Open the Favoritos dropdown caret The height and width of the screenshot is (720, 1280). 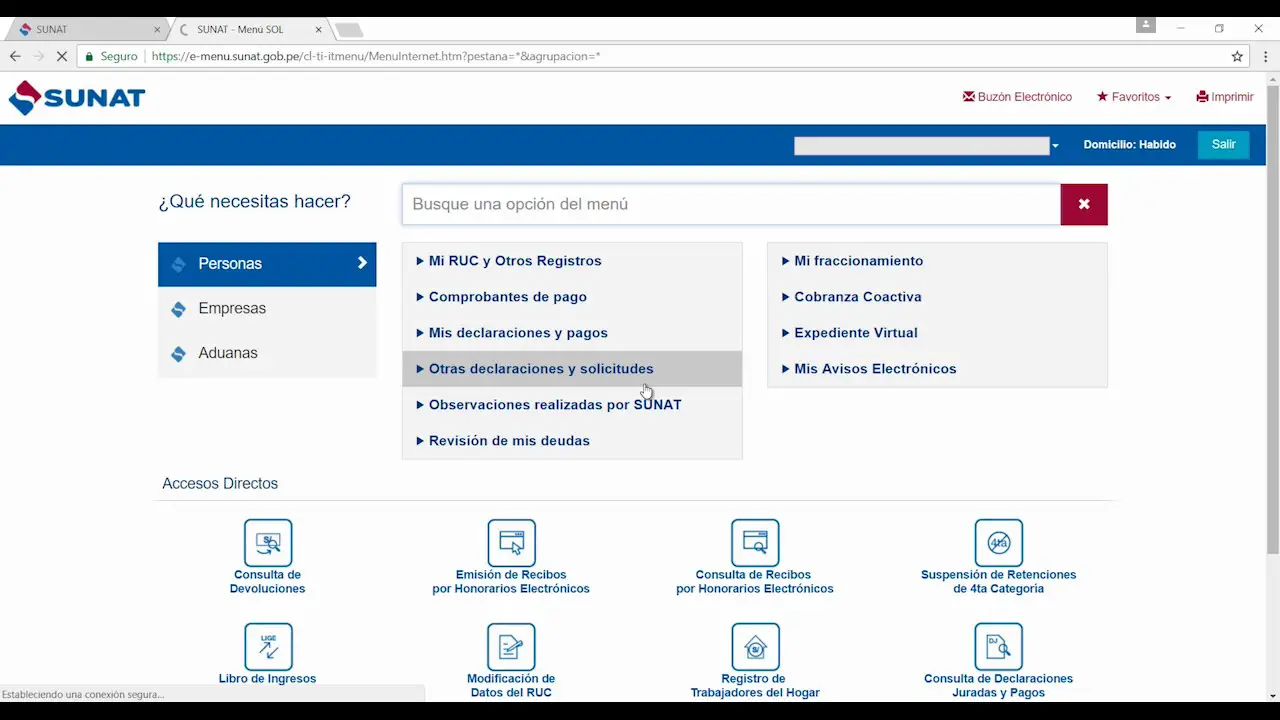tap(1167, 98)
